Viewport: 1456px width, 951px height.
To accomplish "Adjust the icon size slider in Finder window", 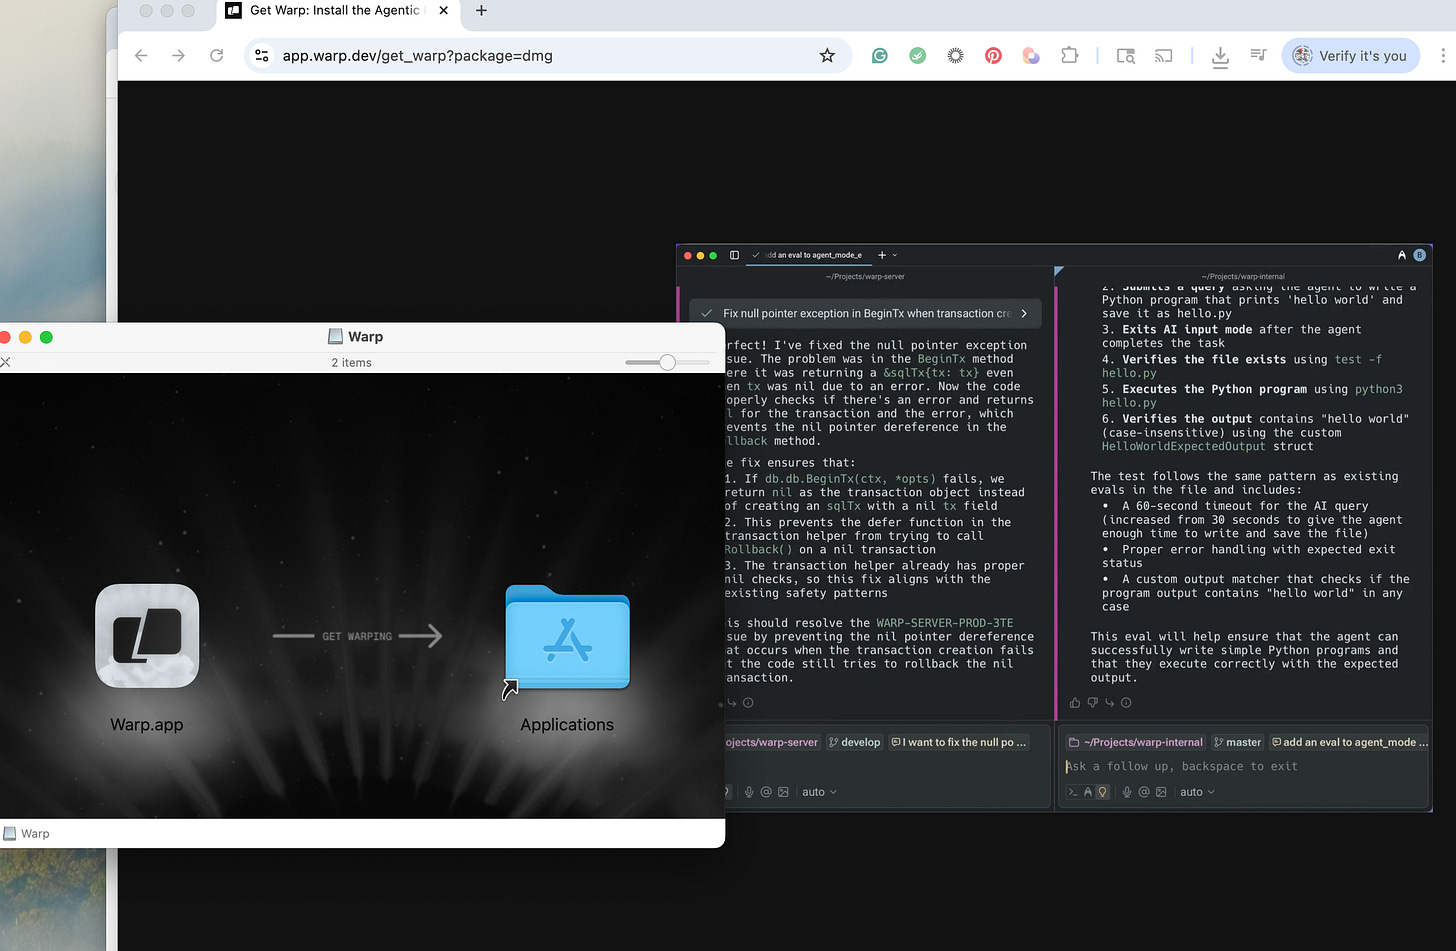I will [x=667, y=362].
